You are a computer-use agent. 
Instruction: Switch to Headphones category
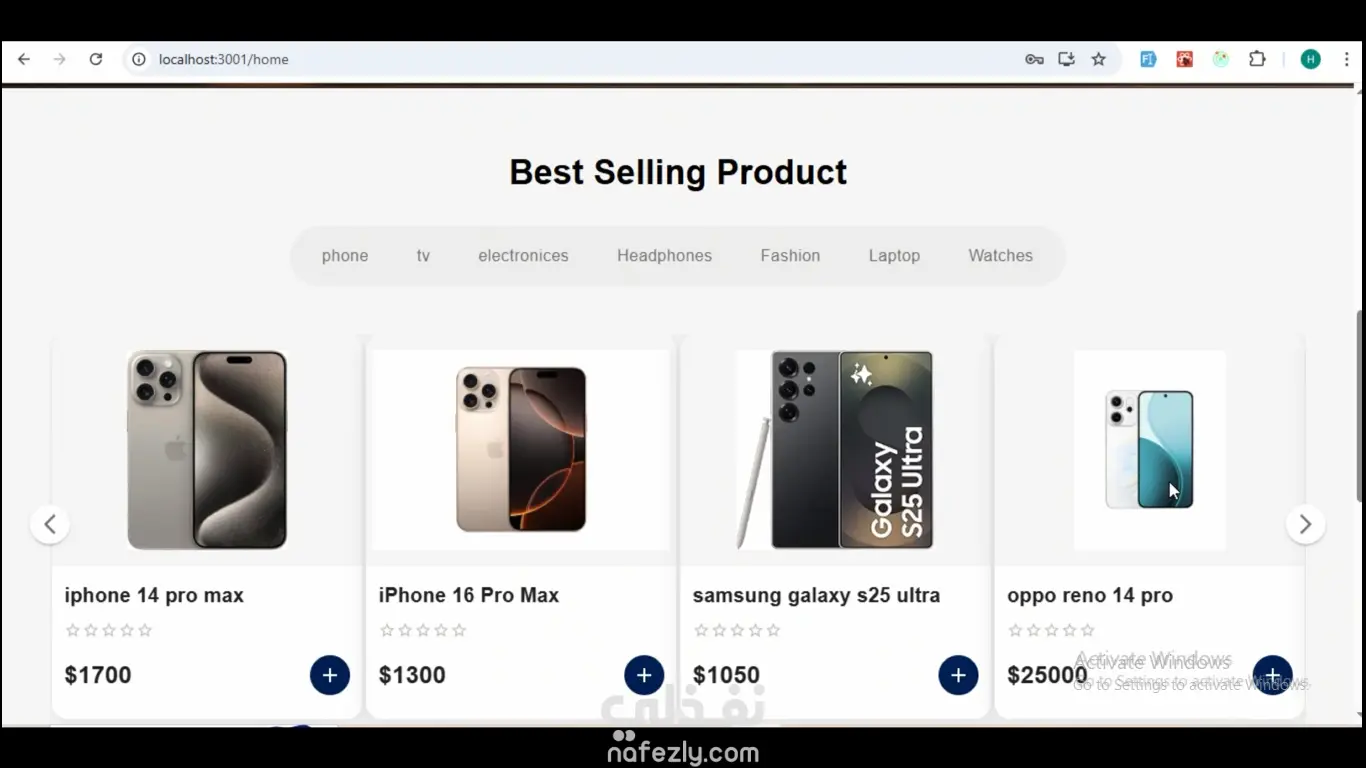[x=664, y=256]
